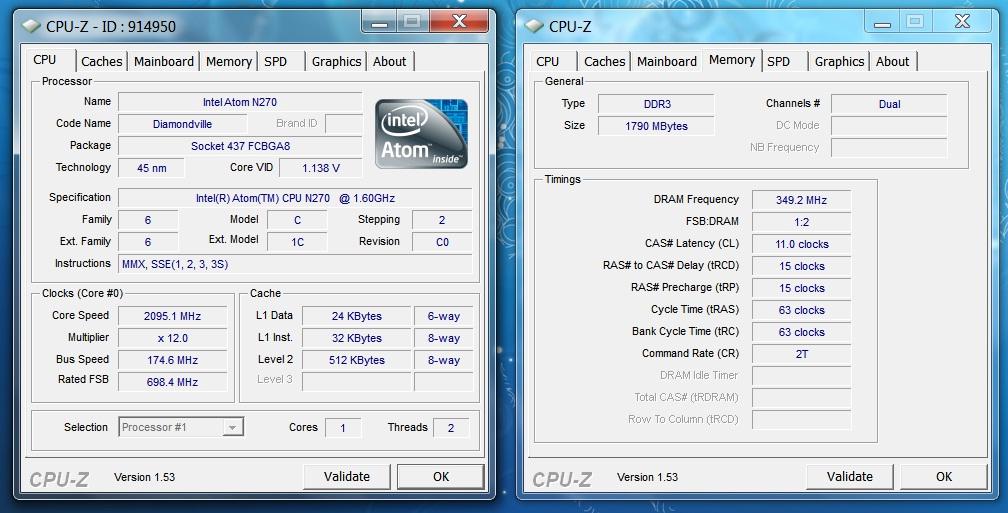This screenshot has height=513, width=1008.
Task: Click the Technology value '45 nm'
Action: [151, 168]
